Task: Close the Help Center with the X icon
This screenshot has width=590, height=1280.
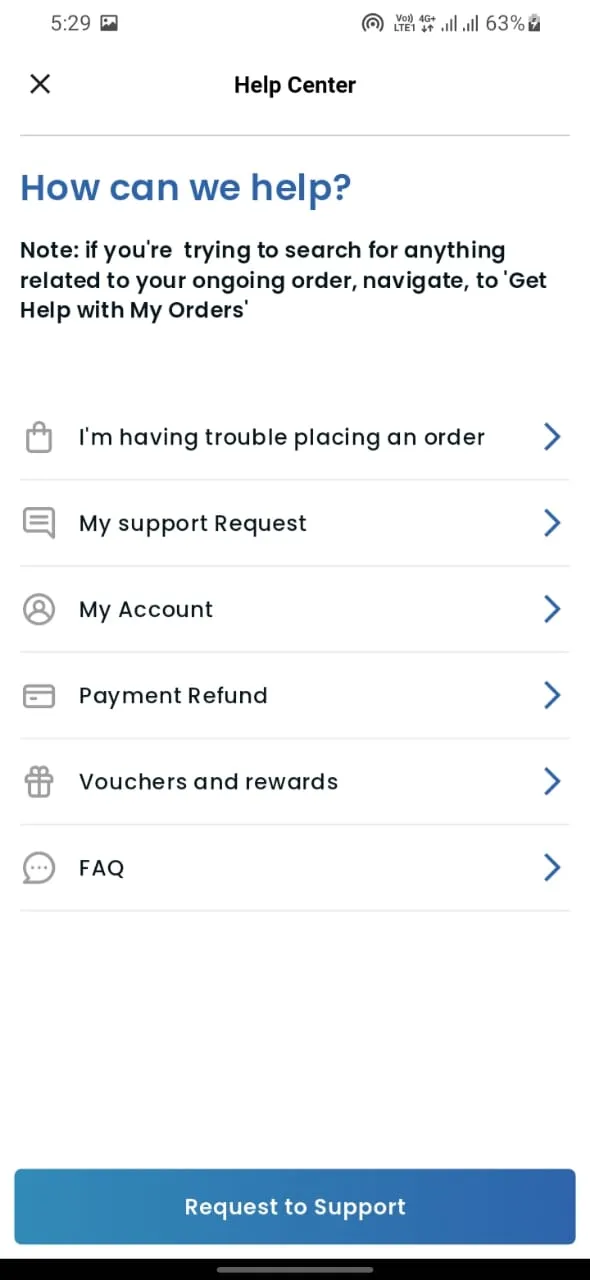Action: pos(40,84)
